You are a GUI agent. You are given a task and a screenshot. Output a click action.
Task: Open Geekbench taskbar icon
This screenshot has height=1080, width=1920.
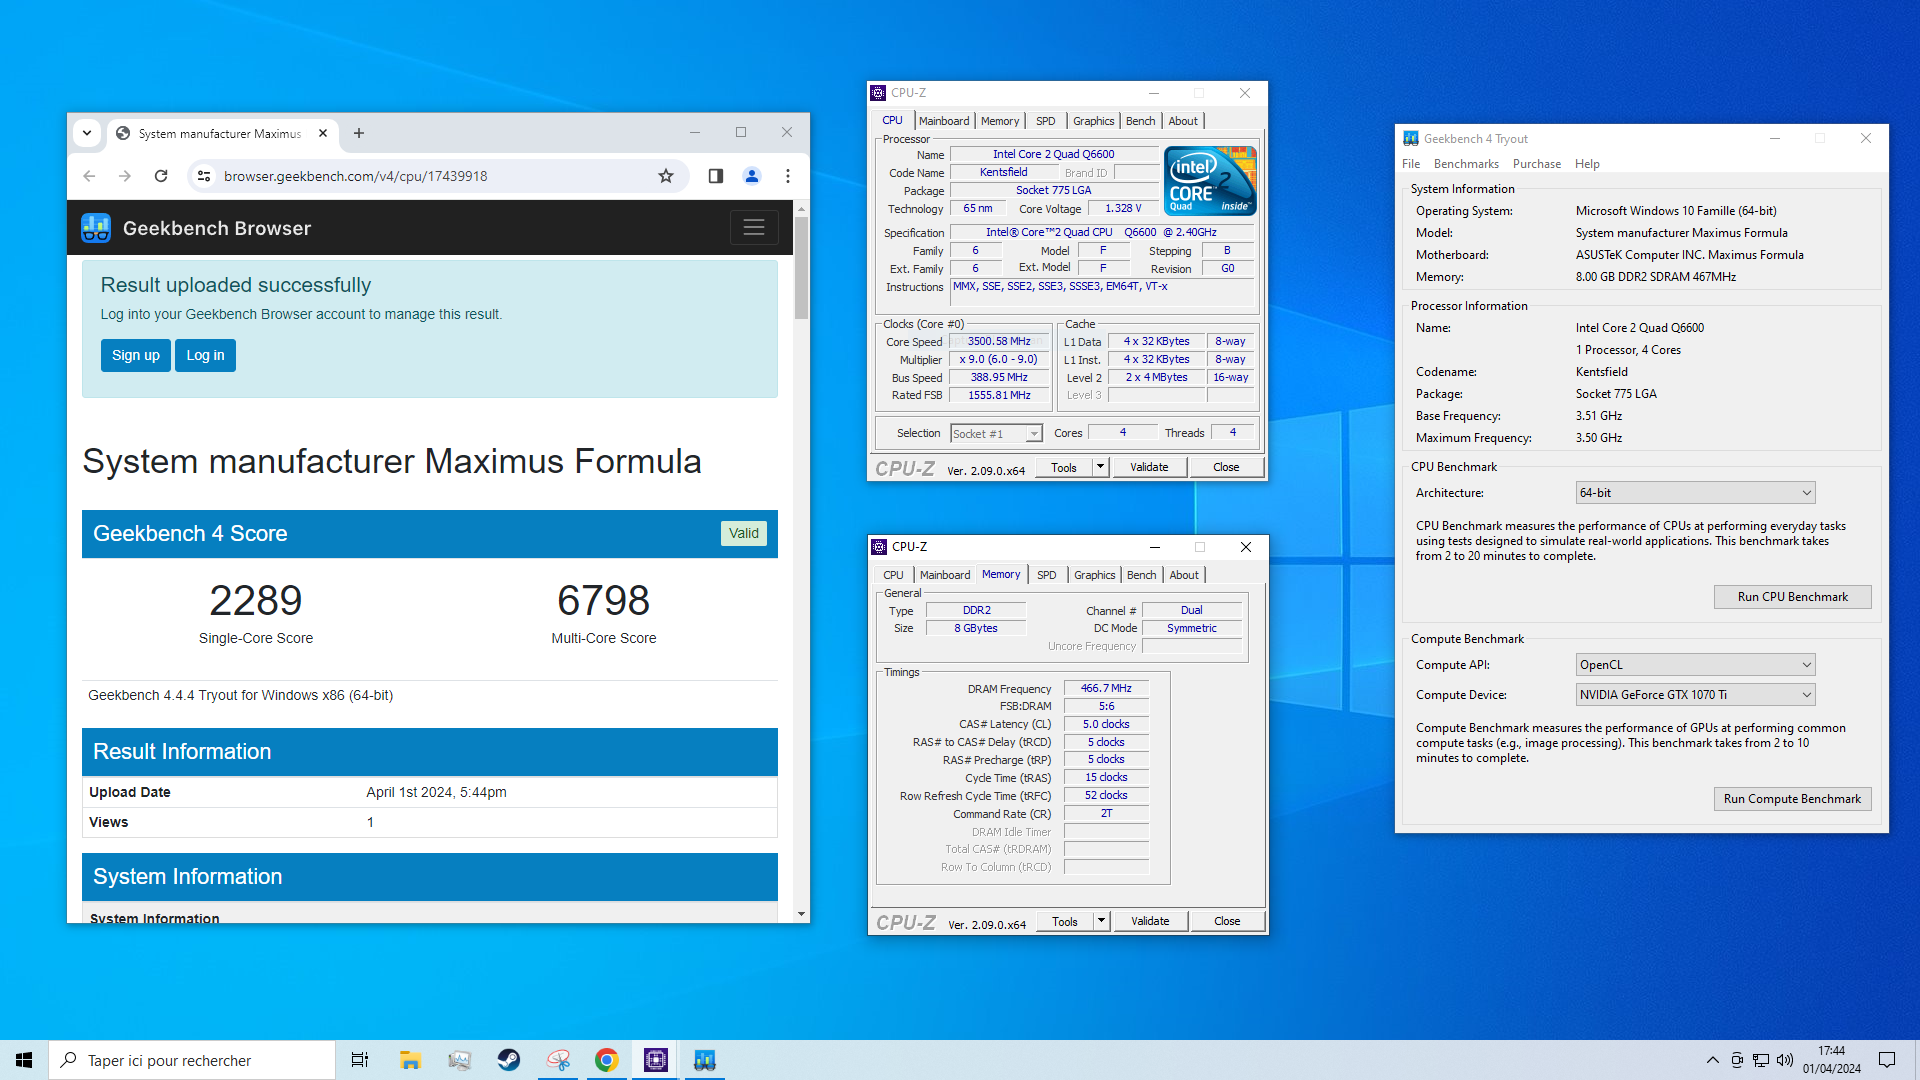[x=705, y=1060]
